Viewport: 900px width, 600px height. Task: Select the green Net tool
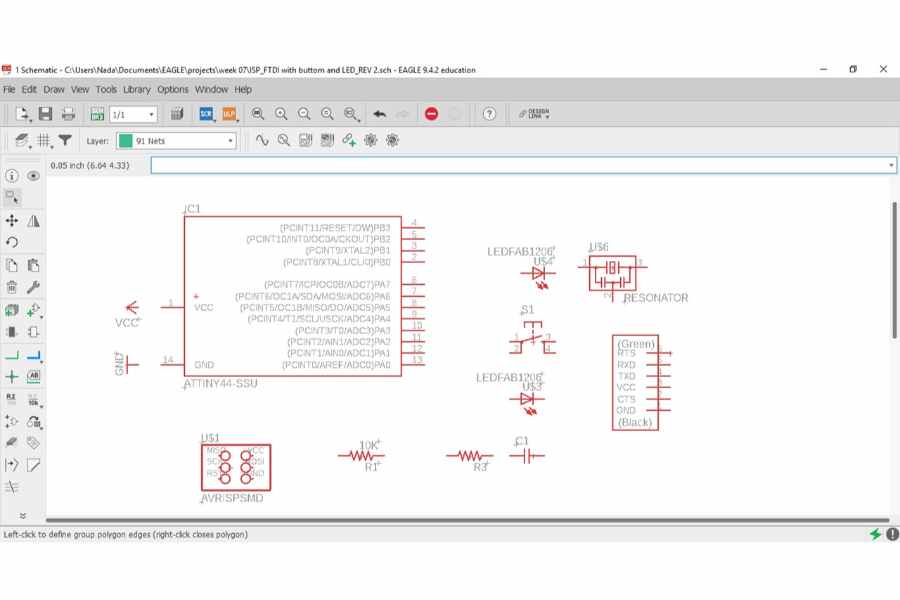click(x=11, y=355)
